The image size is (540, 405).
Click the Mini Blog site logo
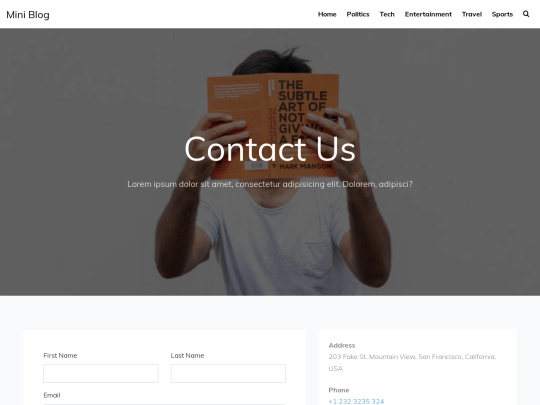pos(28,15)
